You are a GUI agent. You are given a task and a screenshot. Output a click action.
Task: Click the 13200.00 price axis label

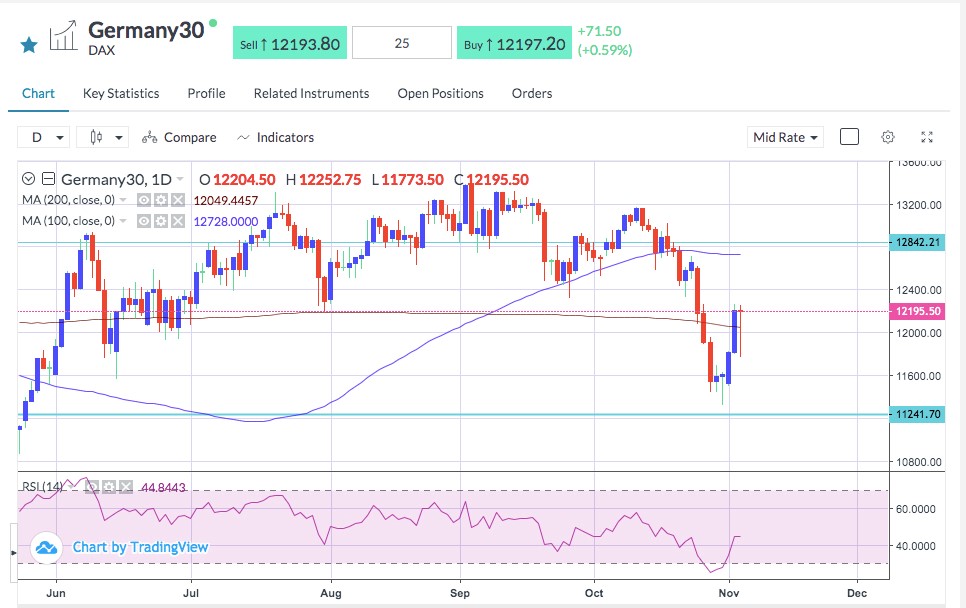[918, 205]
